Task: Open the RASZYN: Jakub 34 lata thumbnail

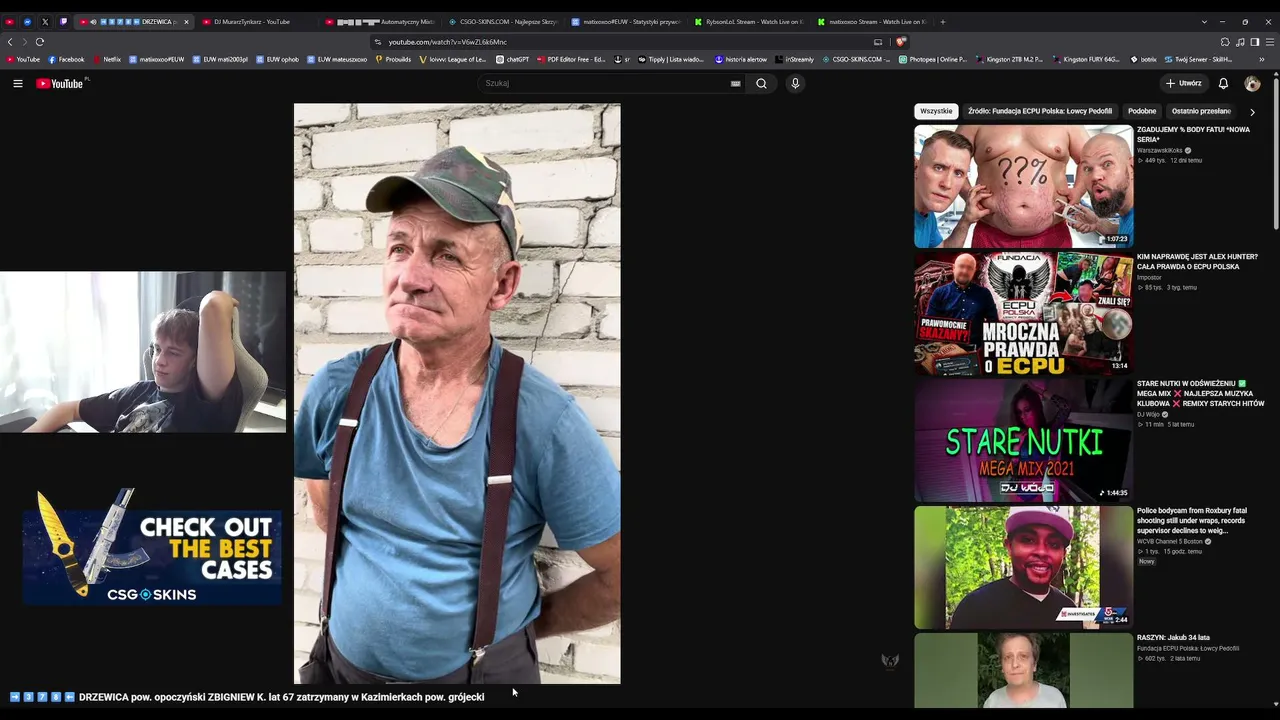Action: point(1024,671)
